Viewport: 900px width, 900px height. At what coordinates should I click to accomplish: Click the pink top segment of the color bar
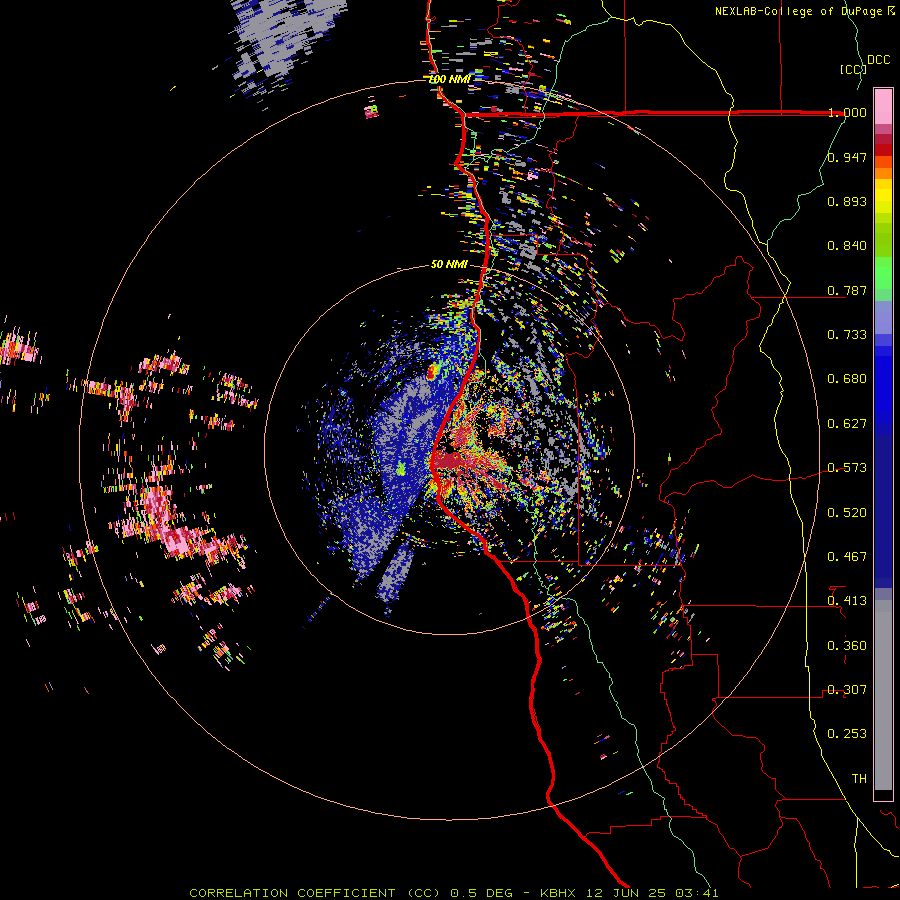pyautogui.click(x=883, y=106)
